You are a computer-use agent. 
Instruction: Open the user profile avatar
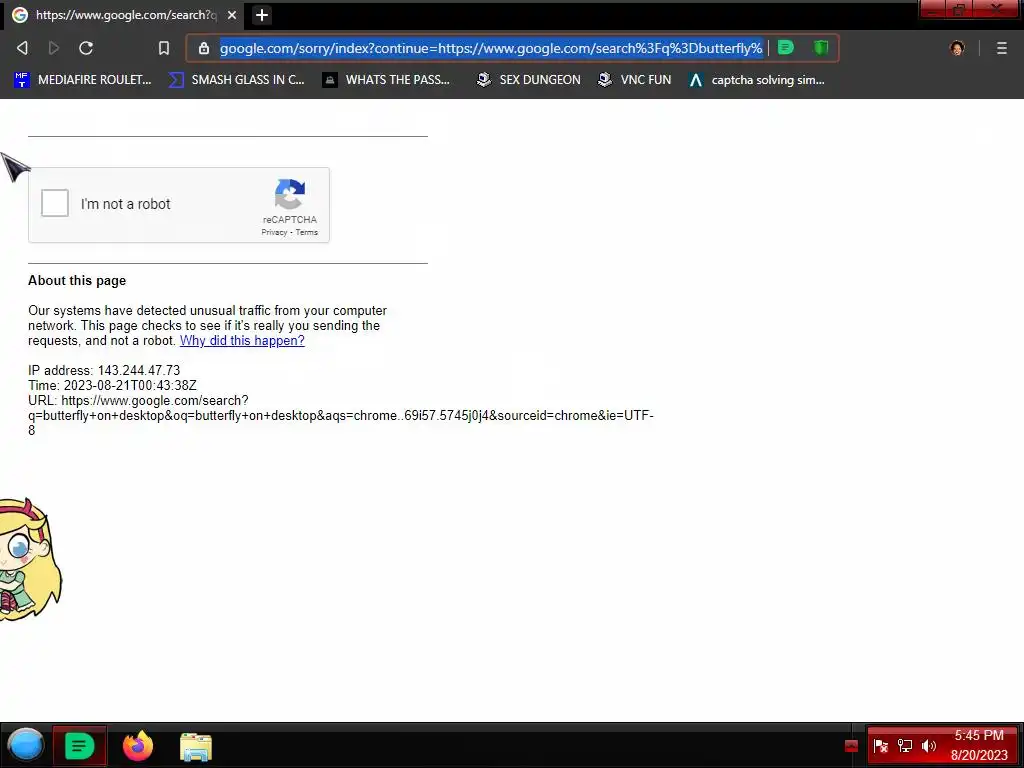click(957, 48)
